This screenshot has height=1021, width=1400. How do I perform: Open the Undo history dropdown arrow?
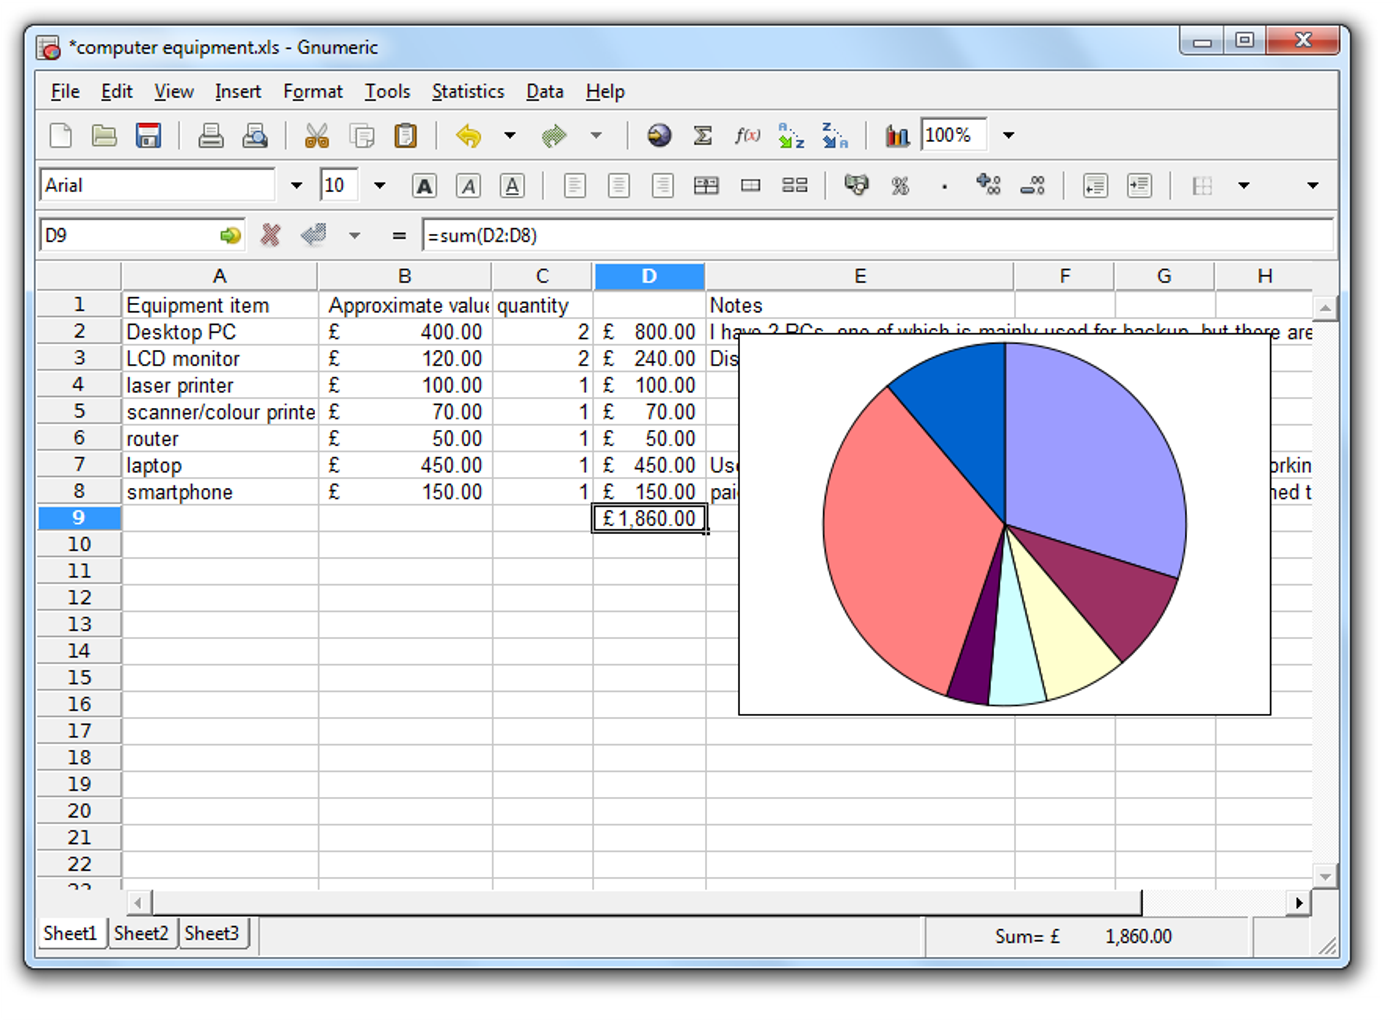click(510, 135)
